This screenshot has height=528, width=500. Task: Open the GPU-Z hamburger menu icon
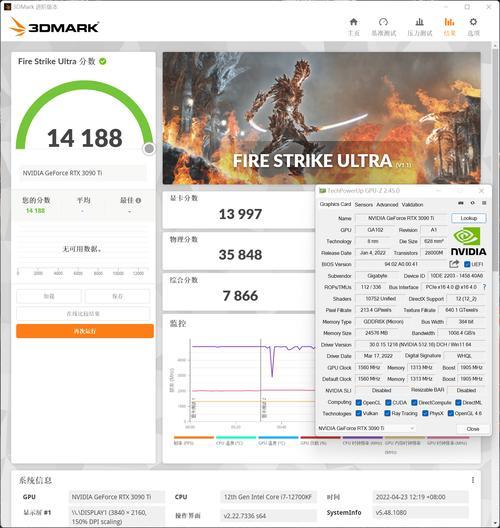pos(484,203)
